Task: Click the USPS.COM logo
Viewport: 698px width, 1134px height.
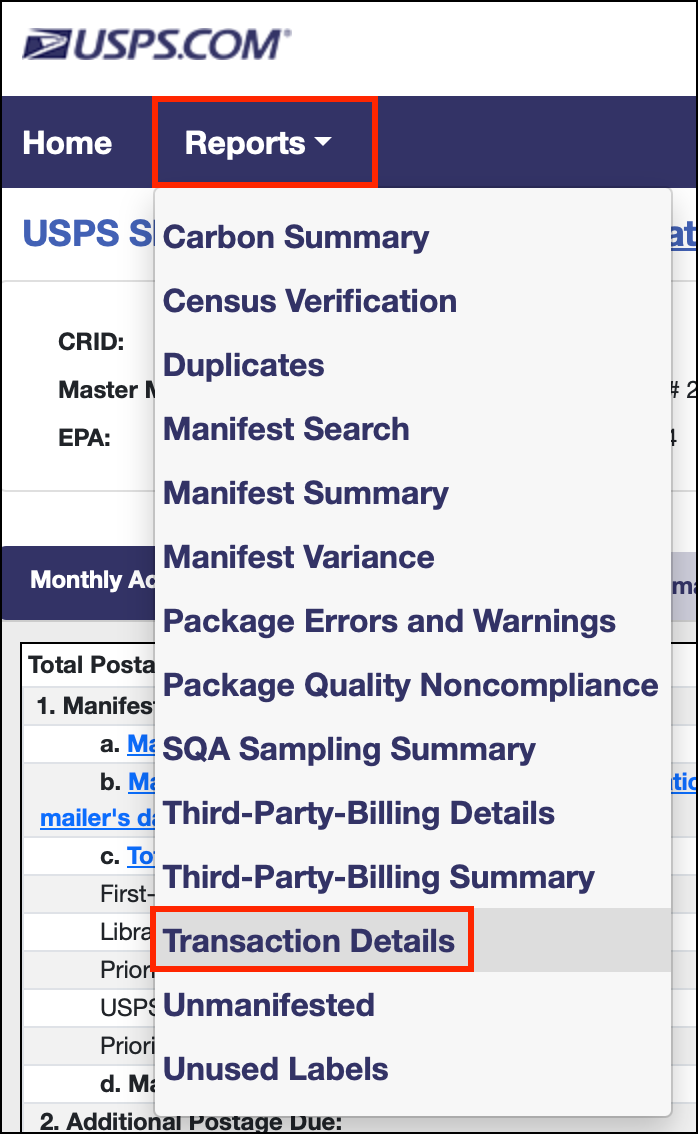Action: [x=157, y=45]
